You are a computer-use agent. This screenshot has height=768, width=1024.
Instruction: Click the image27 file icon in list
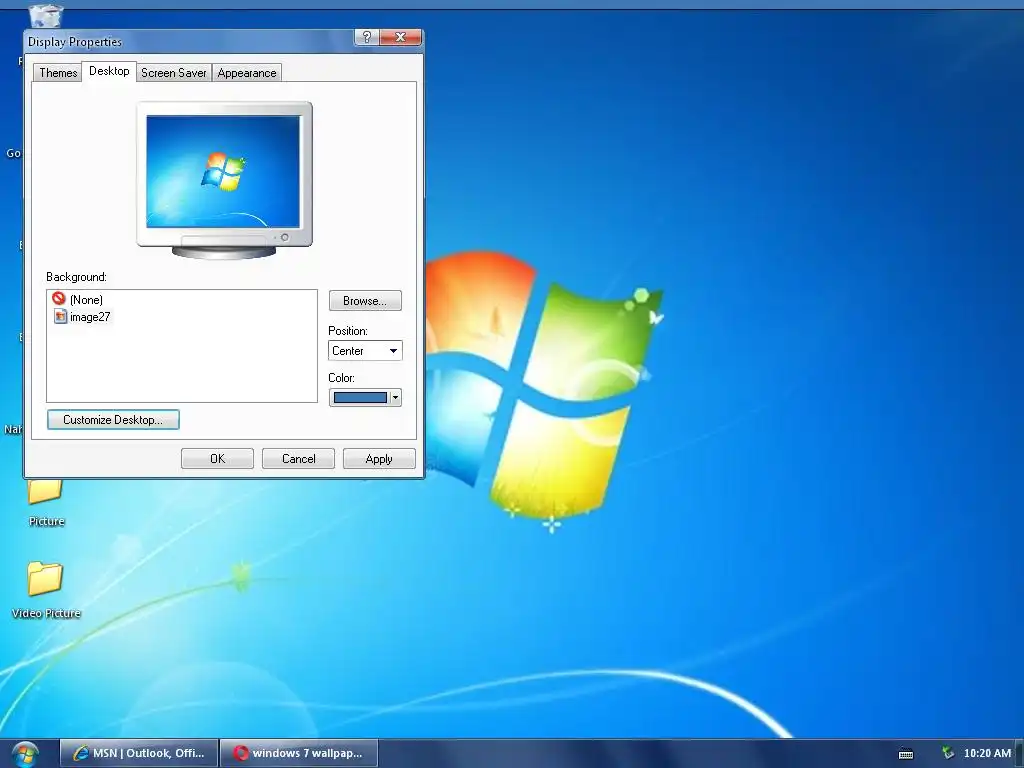pos(60,317)
